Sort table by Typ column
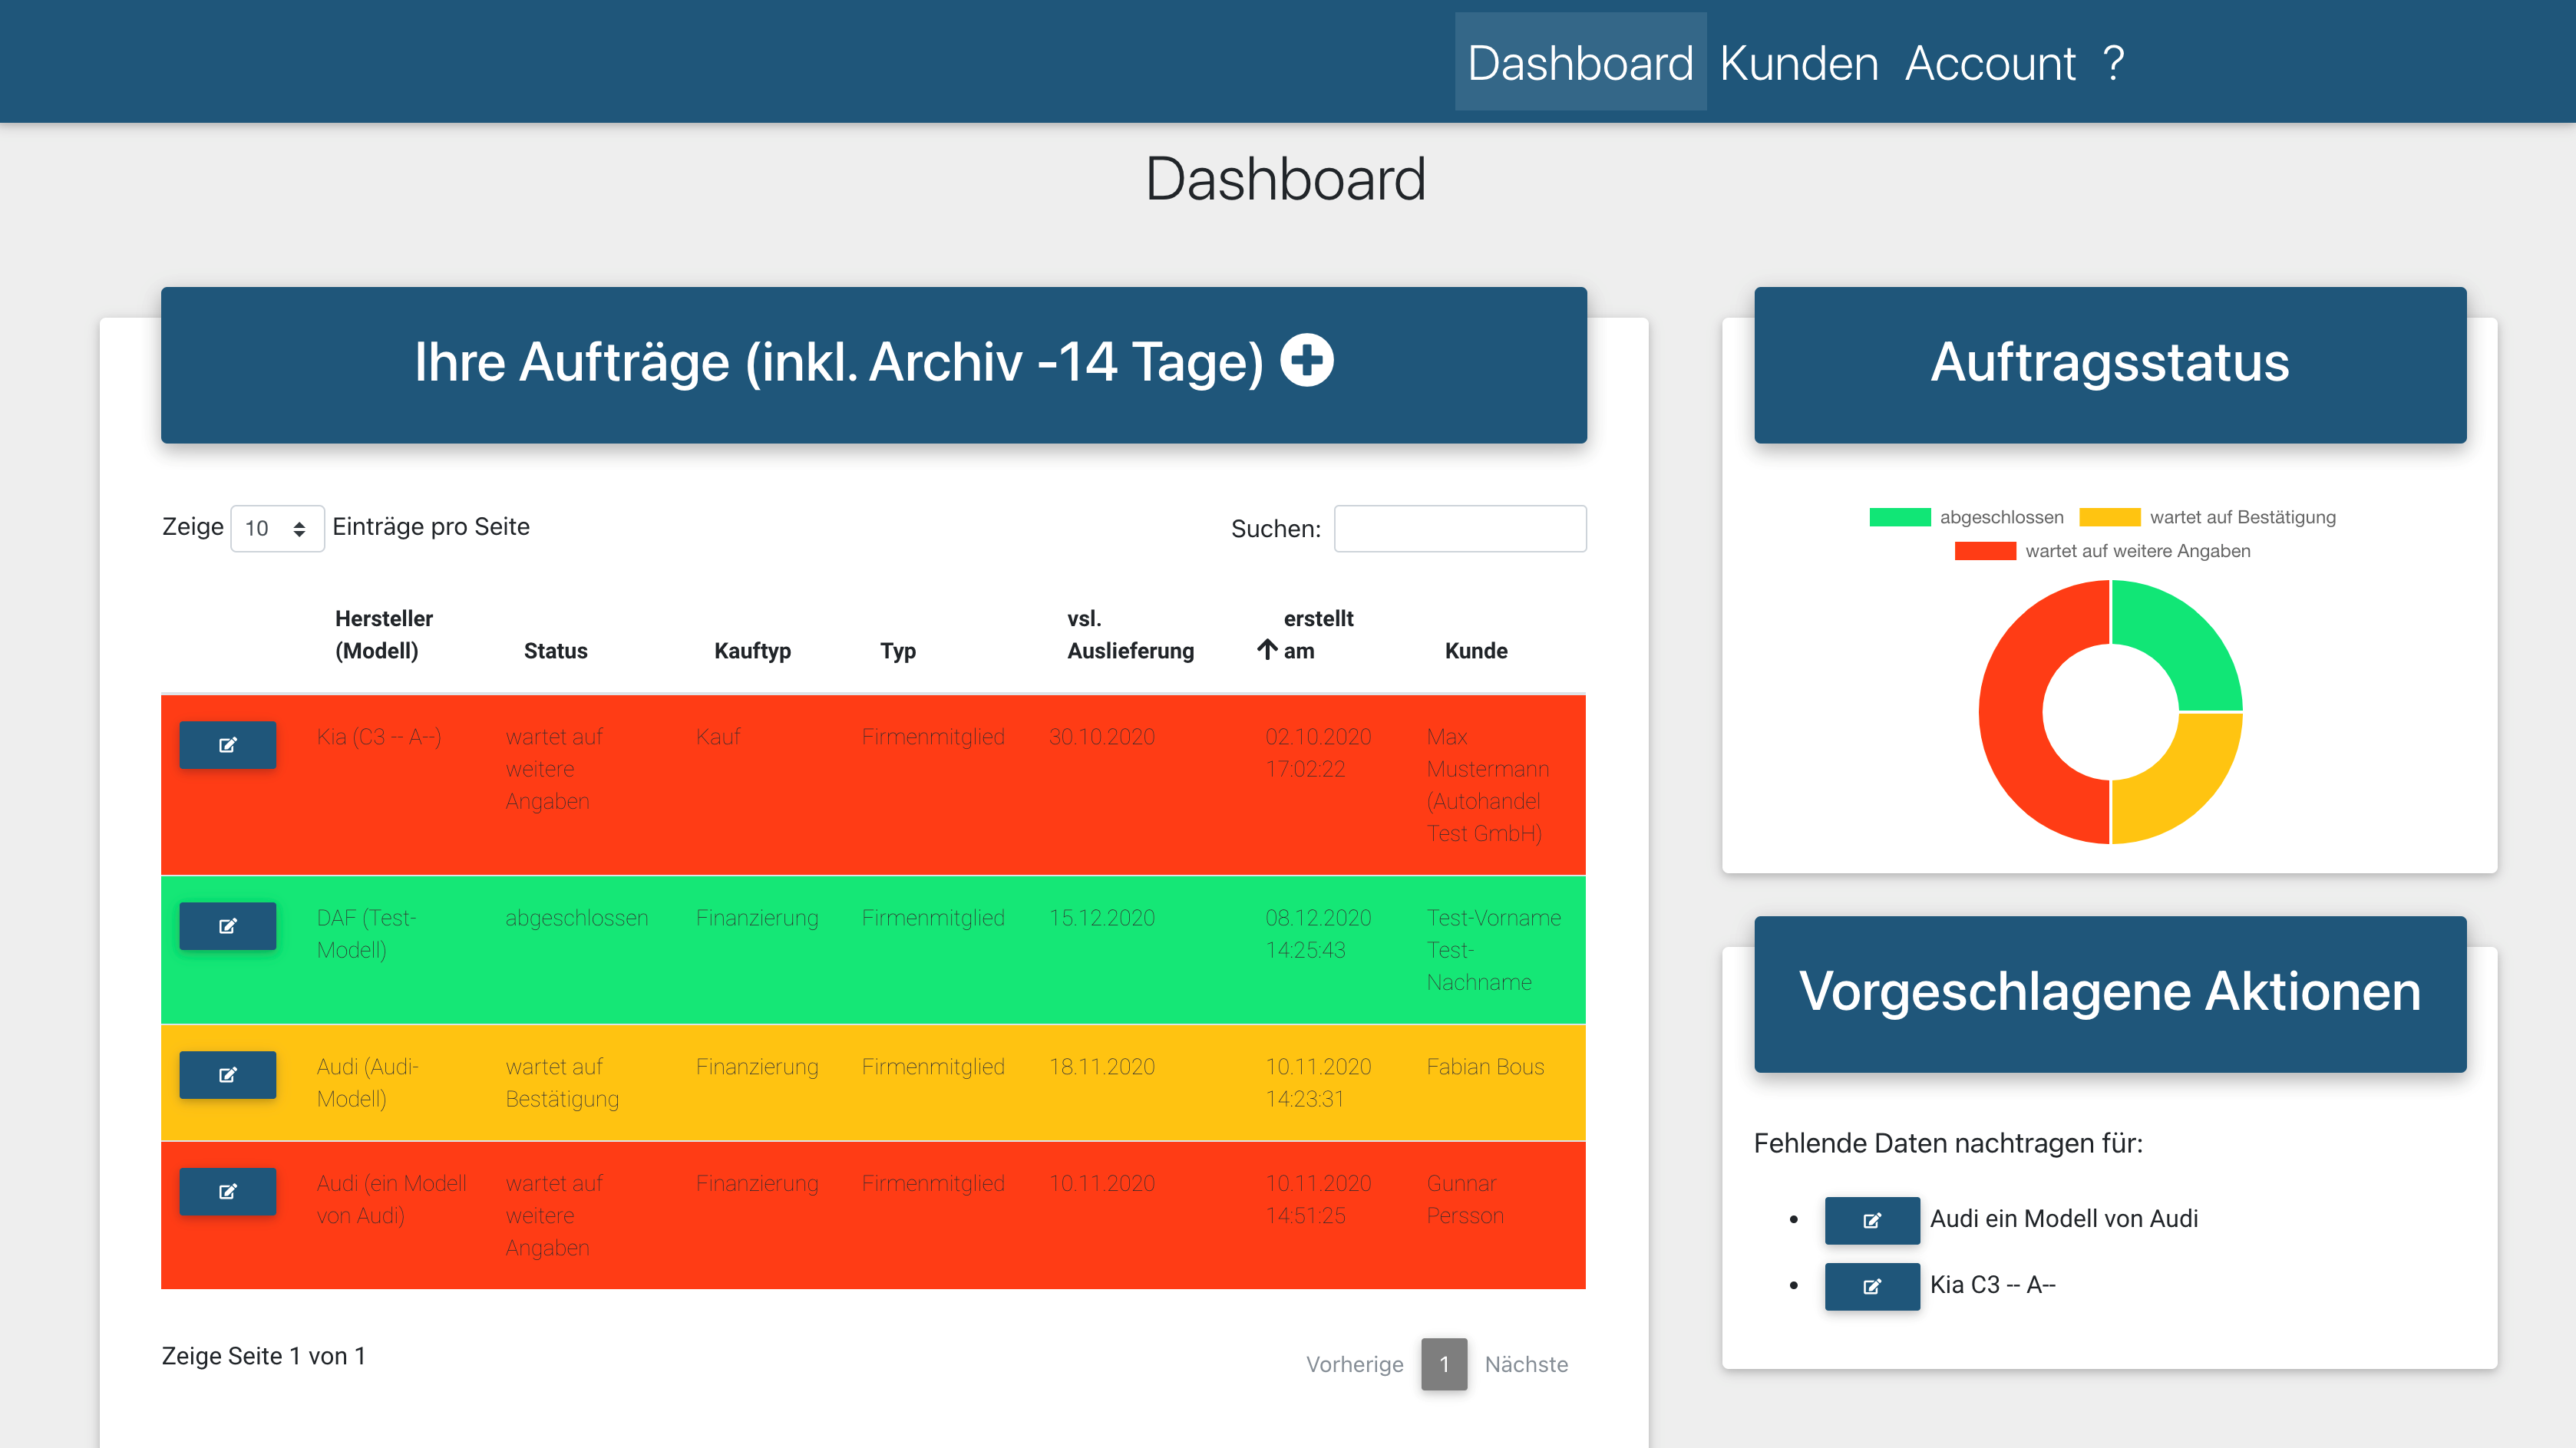Image resolution: width=2576 pixels, height=1448 pixels. [x=898, y=650]
